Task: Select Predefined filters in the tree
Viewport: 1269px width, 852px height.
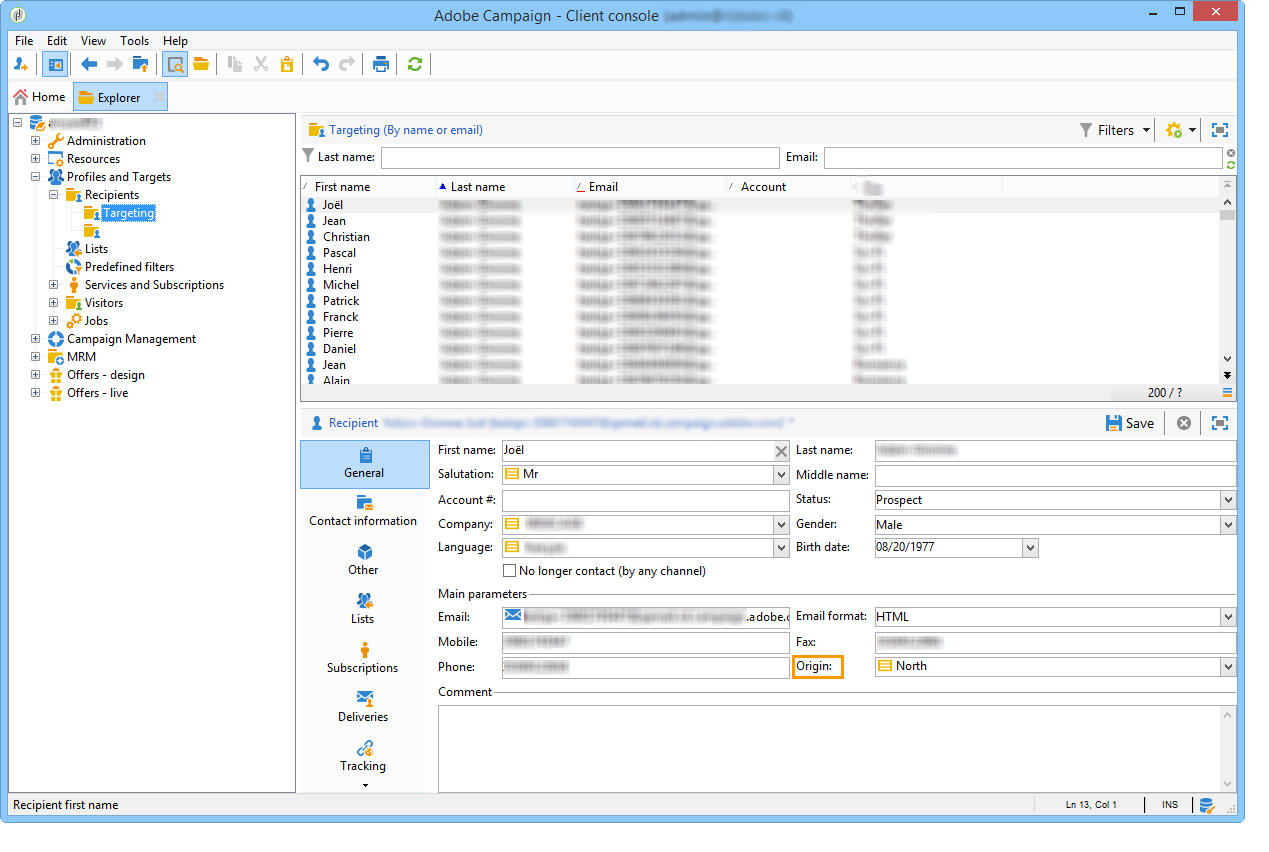Action: point(129,267)
